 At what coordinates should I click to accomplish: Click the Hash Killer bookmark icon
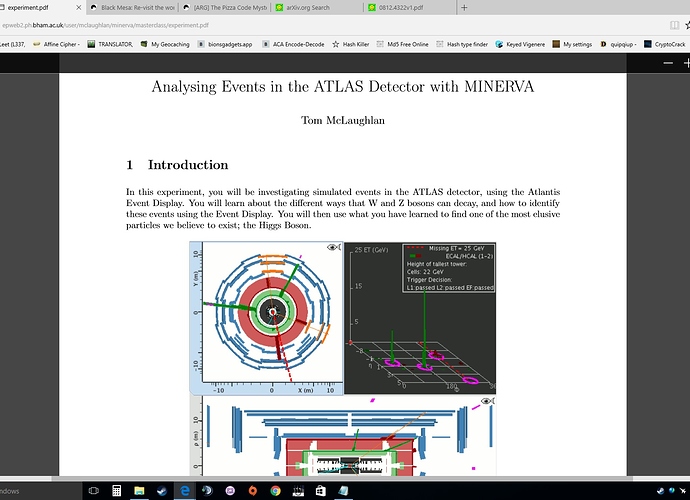(334, 44)
